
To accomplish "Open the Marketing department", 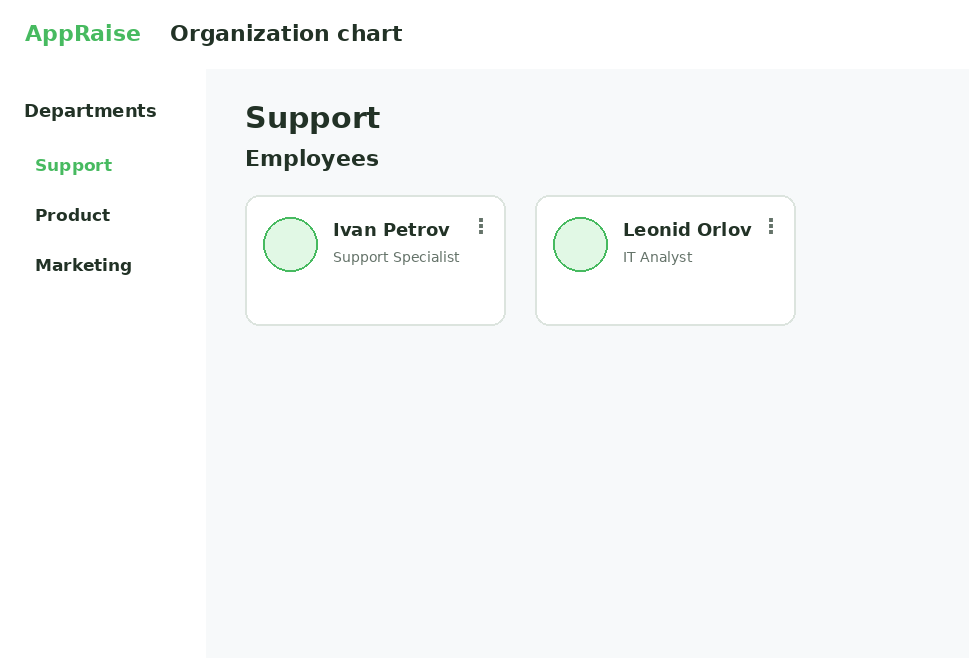I will coord(83,266).
